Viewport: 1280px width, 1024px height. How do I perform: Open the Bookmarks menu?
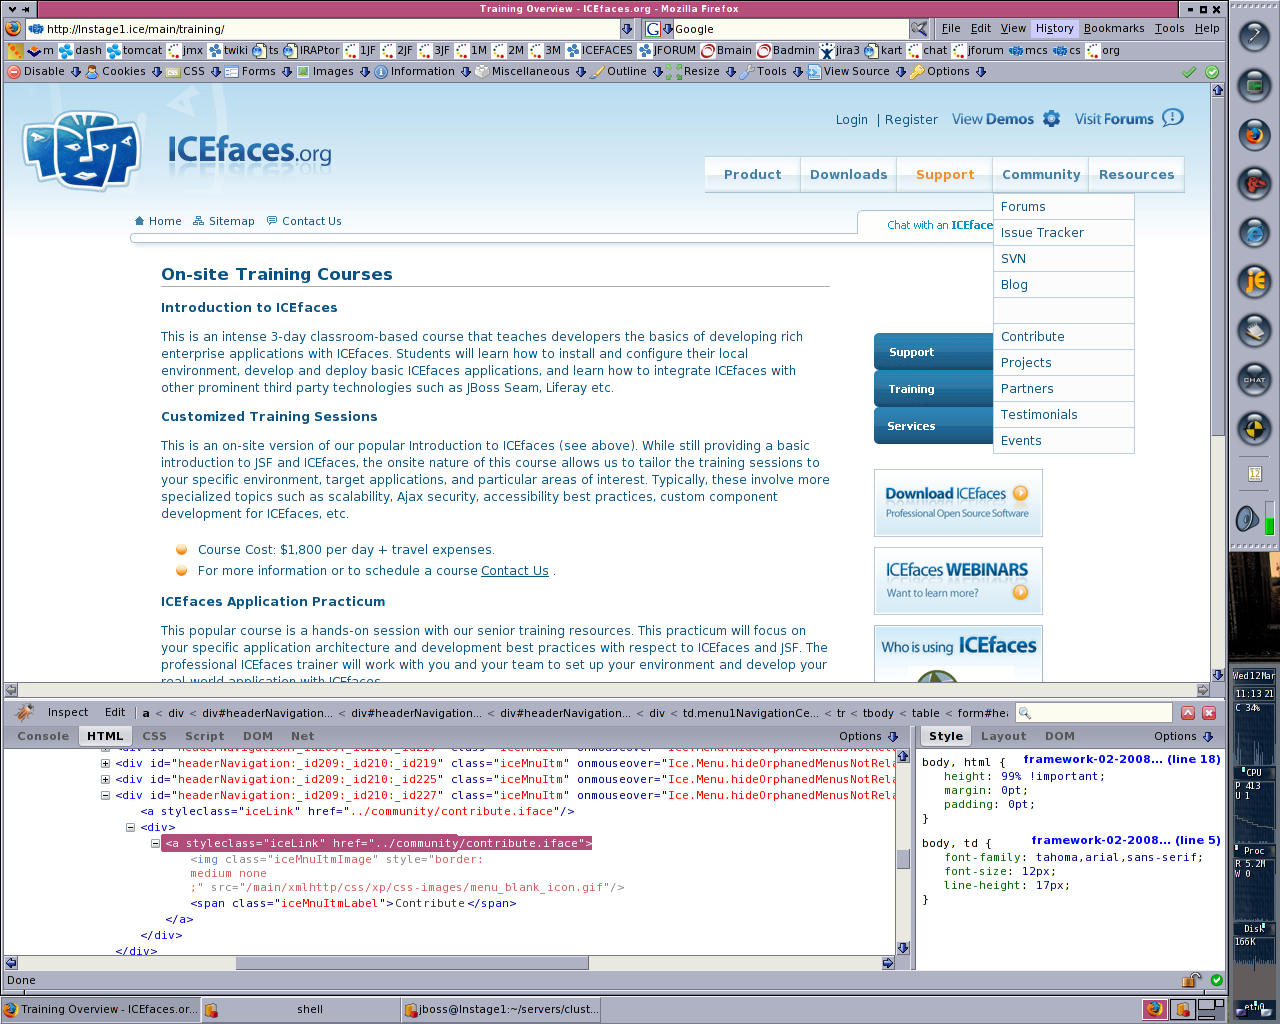click(x=1114, y=28)
